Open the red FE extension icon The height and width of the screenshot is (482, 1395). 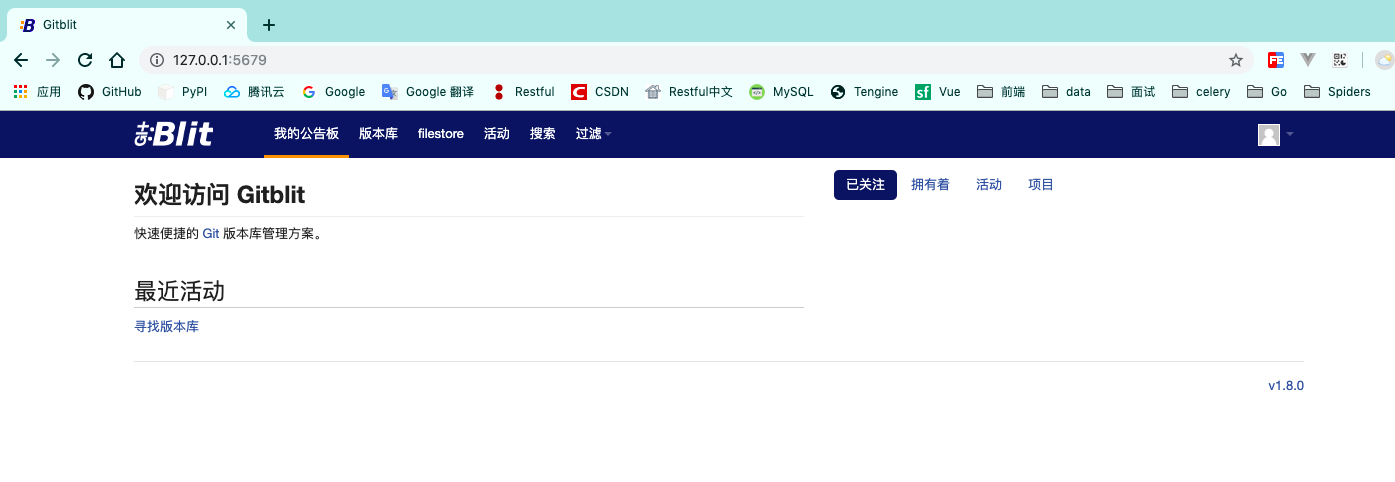(1276, 60)
